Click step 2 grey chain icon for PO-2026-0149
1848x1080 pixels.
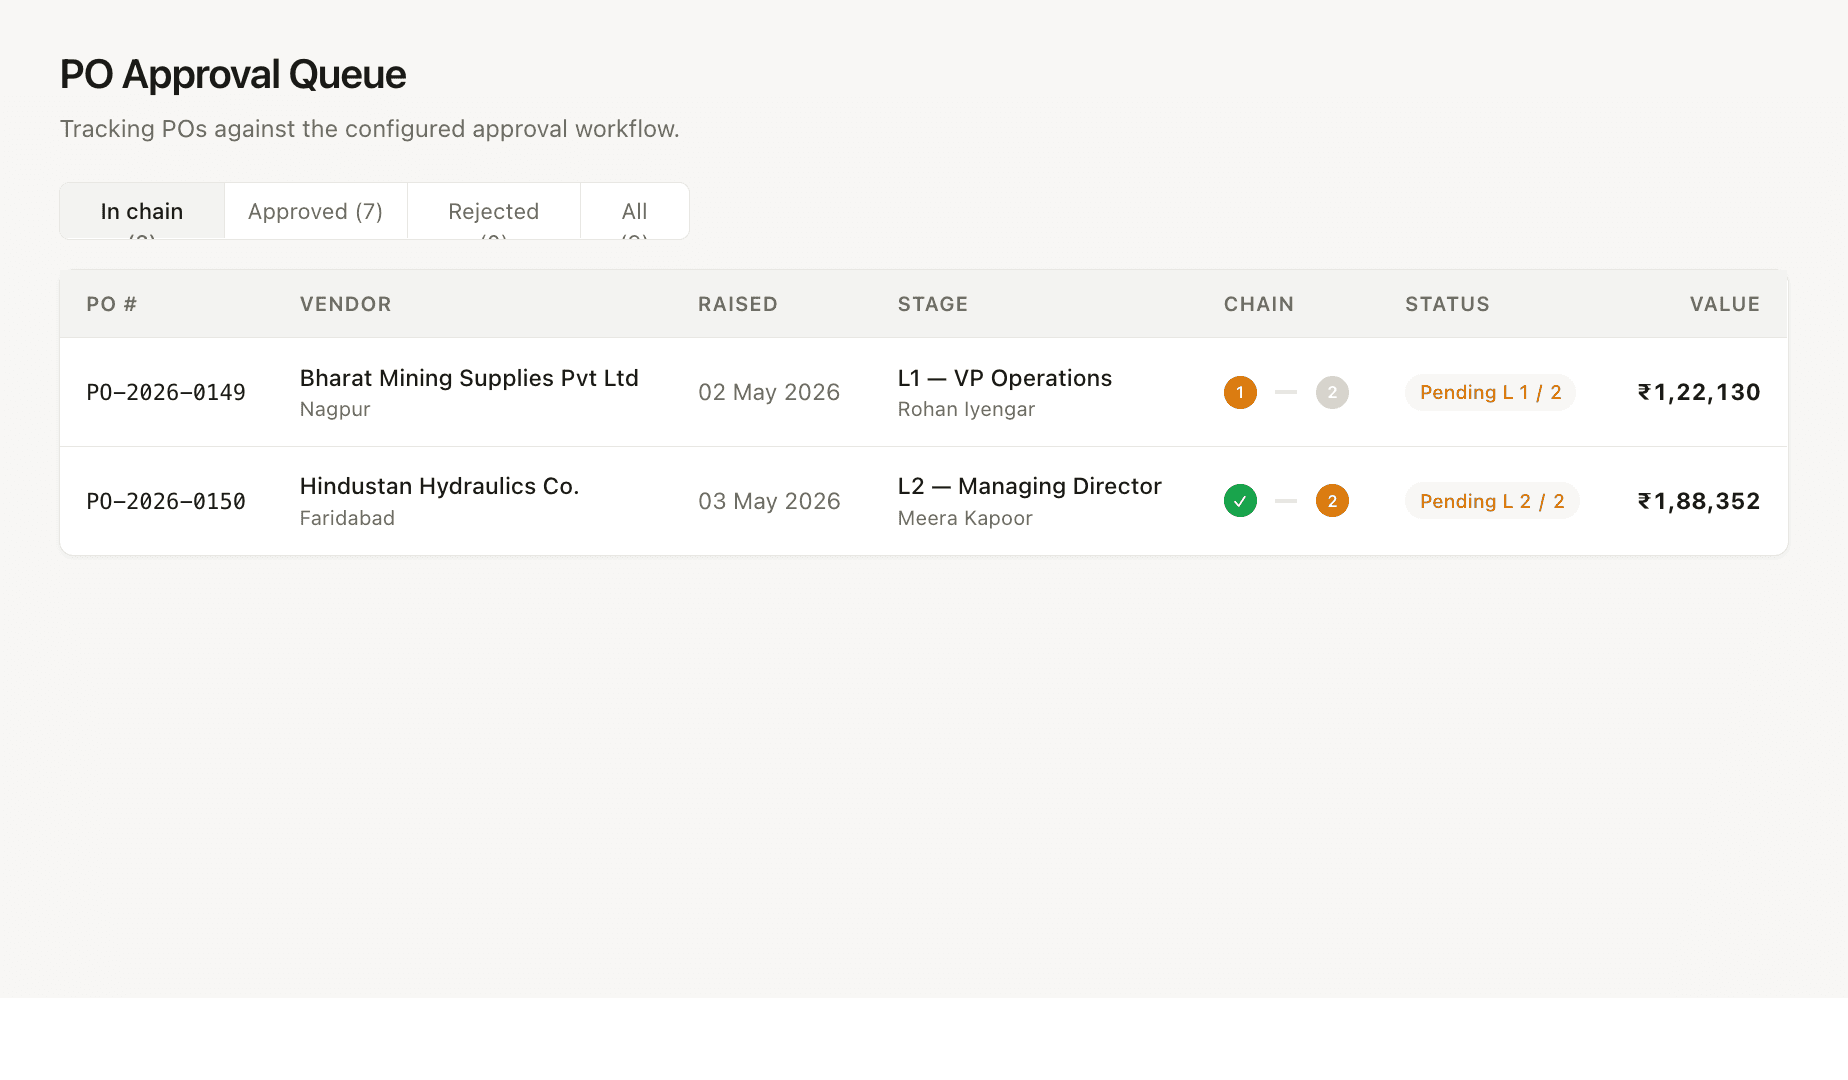[1332, 392]
